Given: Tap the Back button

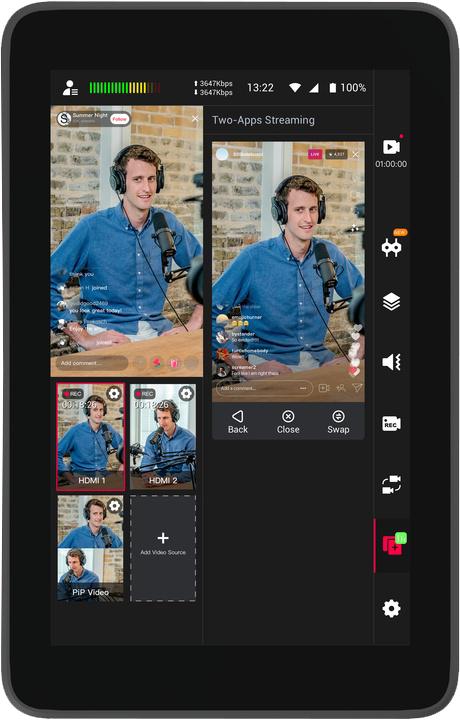Looking at the screenshot, I should (x=238, y=422).
